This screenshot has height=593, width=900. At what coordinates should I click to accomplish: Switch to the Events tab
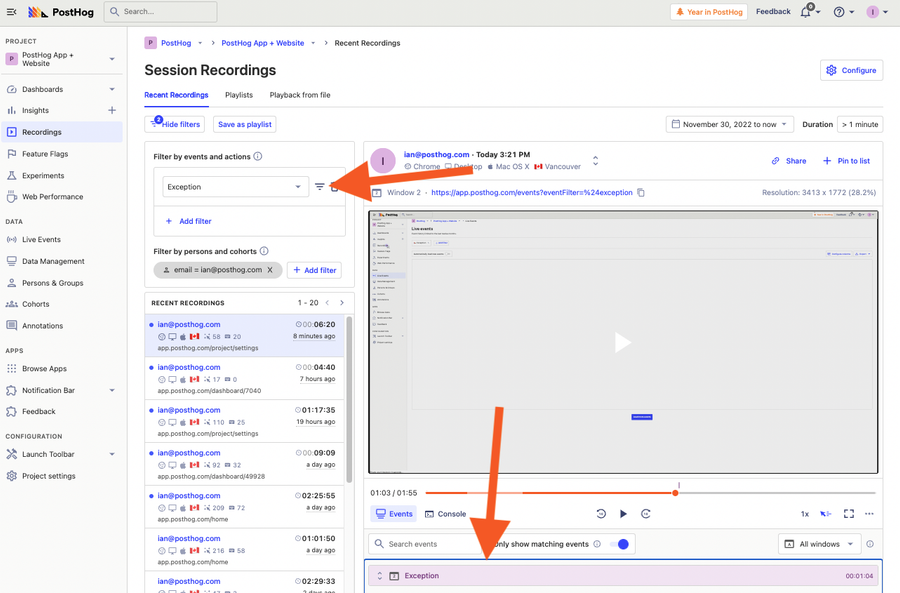(394, 514)
